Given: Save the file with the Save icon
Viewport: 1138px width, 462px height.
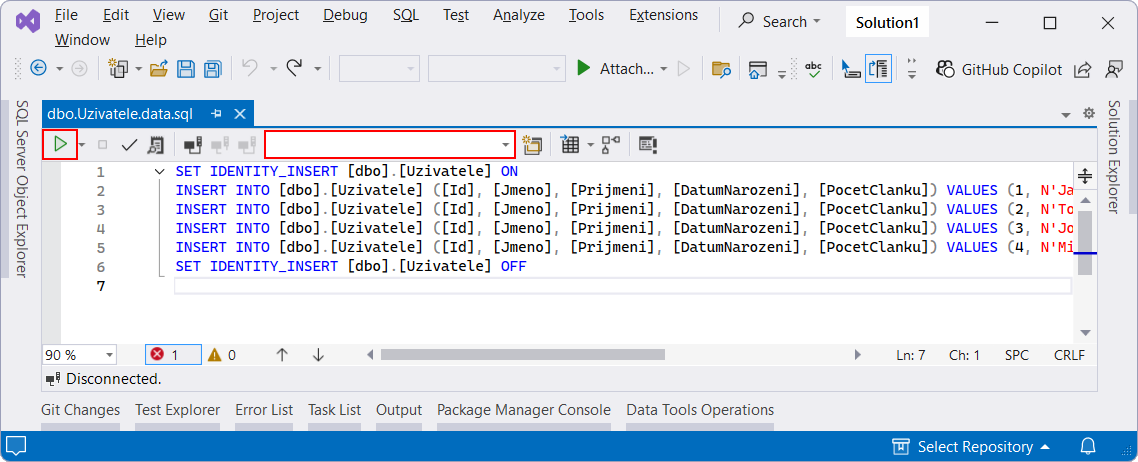Looking at the screenshot, I should point(187,69).
